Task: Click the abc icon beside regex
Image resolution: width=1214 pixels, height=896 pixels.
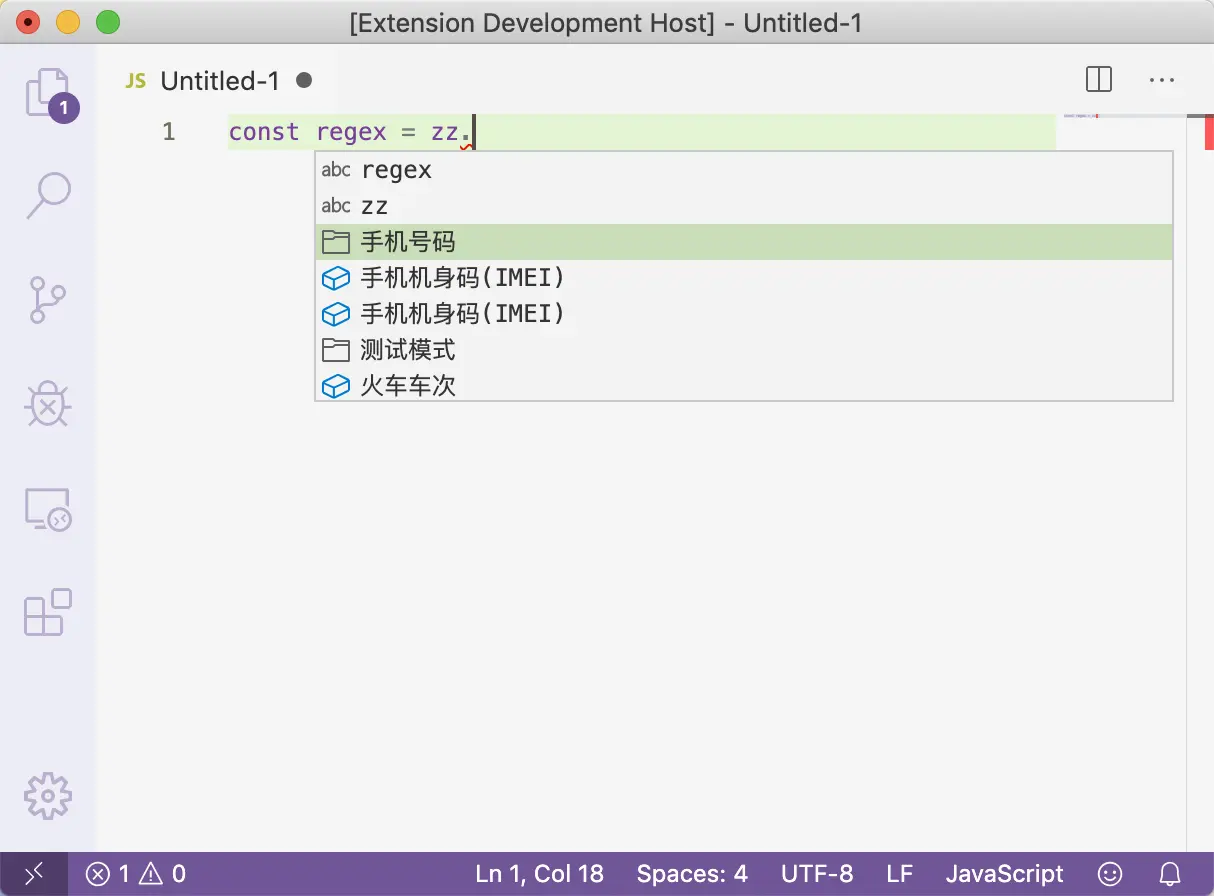Action: [336, 170]
